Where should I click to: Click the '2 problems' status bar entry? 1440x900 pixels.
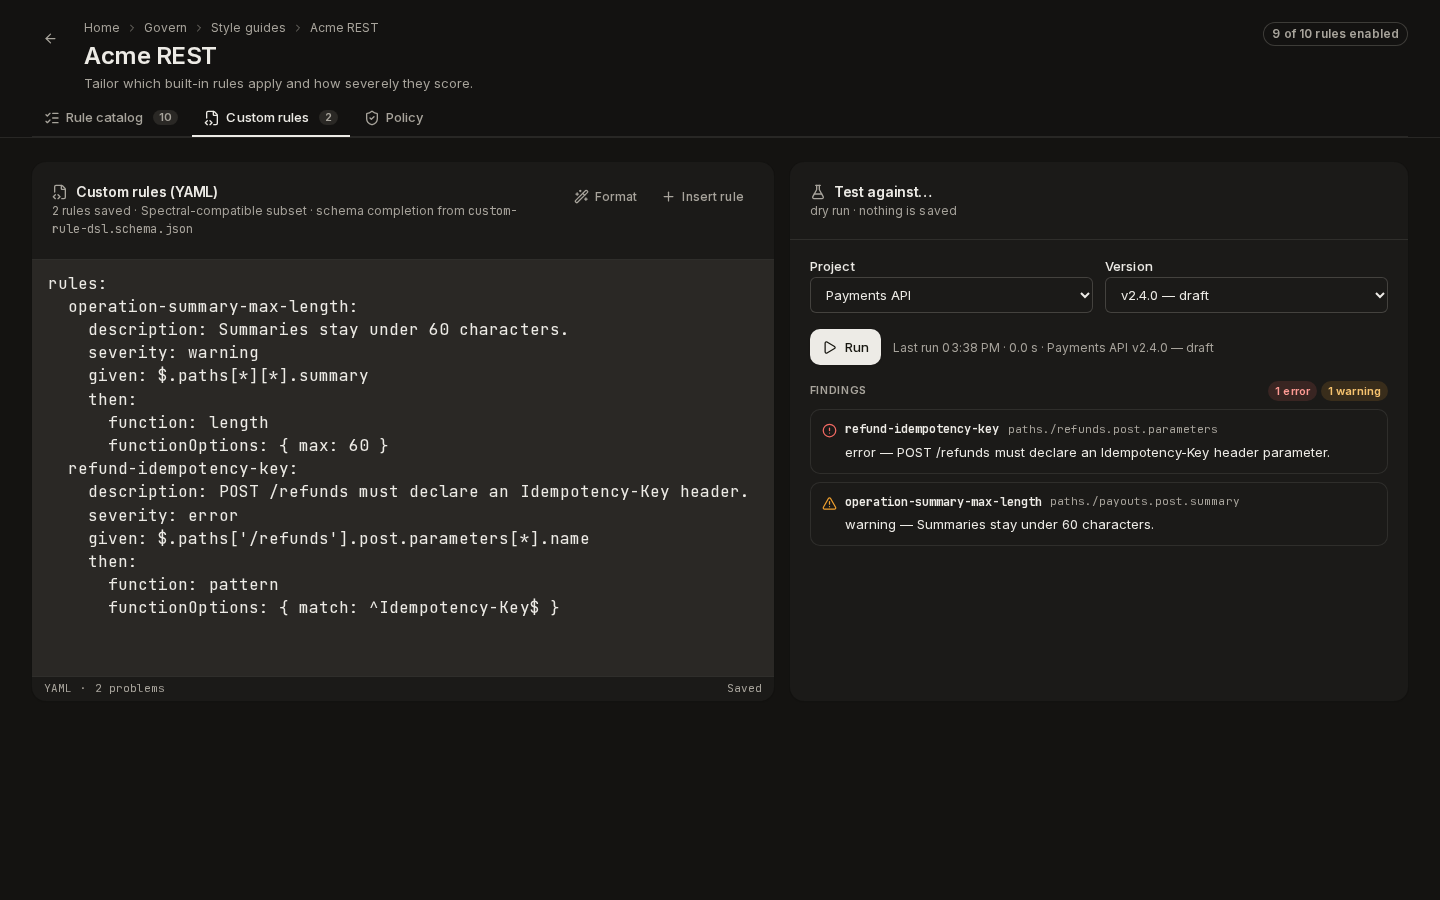point(130,689)
